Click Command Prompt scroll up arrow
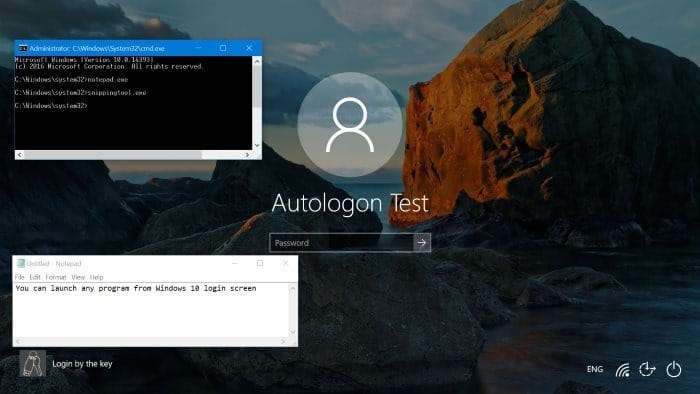 (x=257, y=62)
